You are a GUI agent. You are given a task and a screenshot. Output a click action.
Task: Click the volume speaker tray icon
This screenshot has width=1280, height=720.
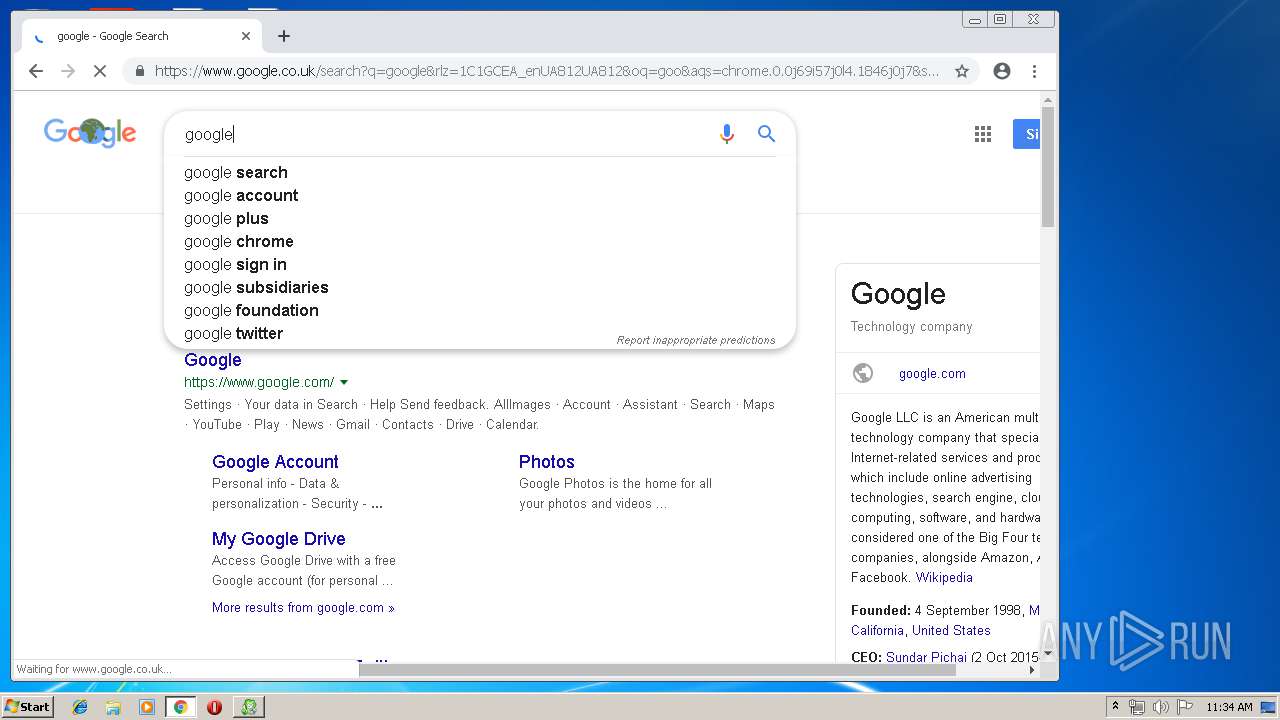1160,707
